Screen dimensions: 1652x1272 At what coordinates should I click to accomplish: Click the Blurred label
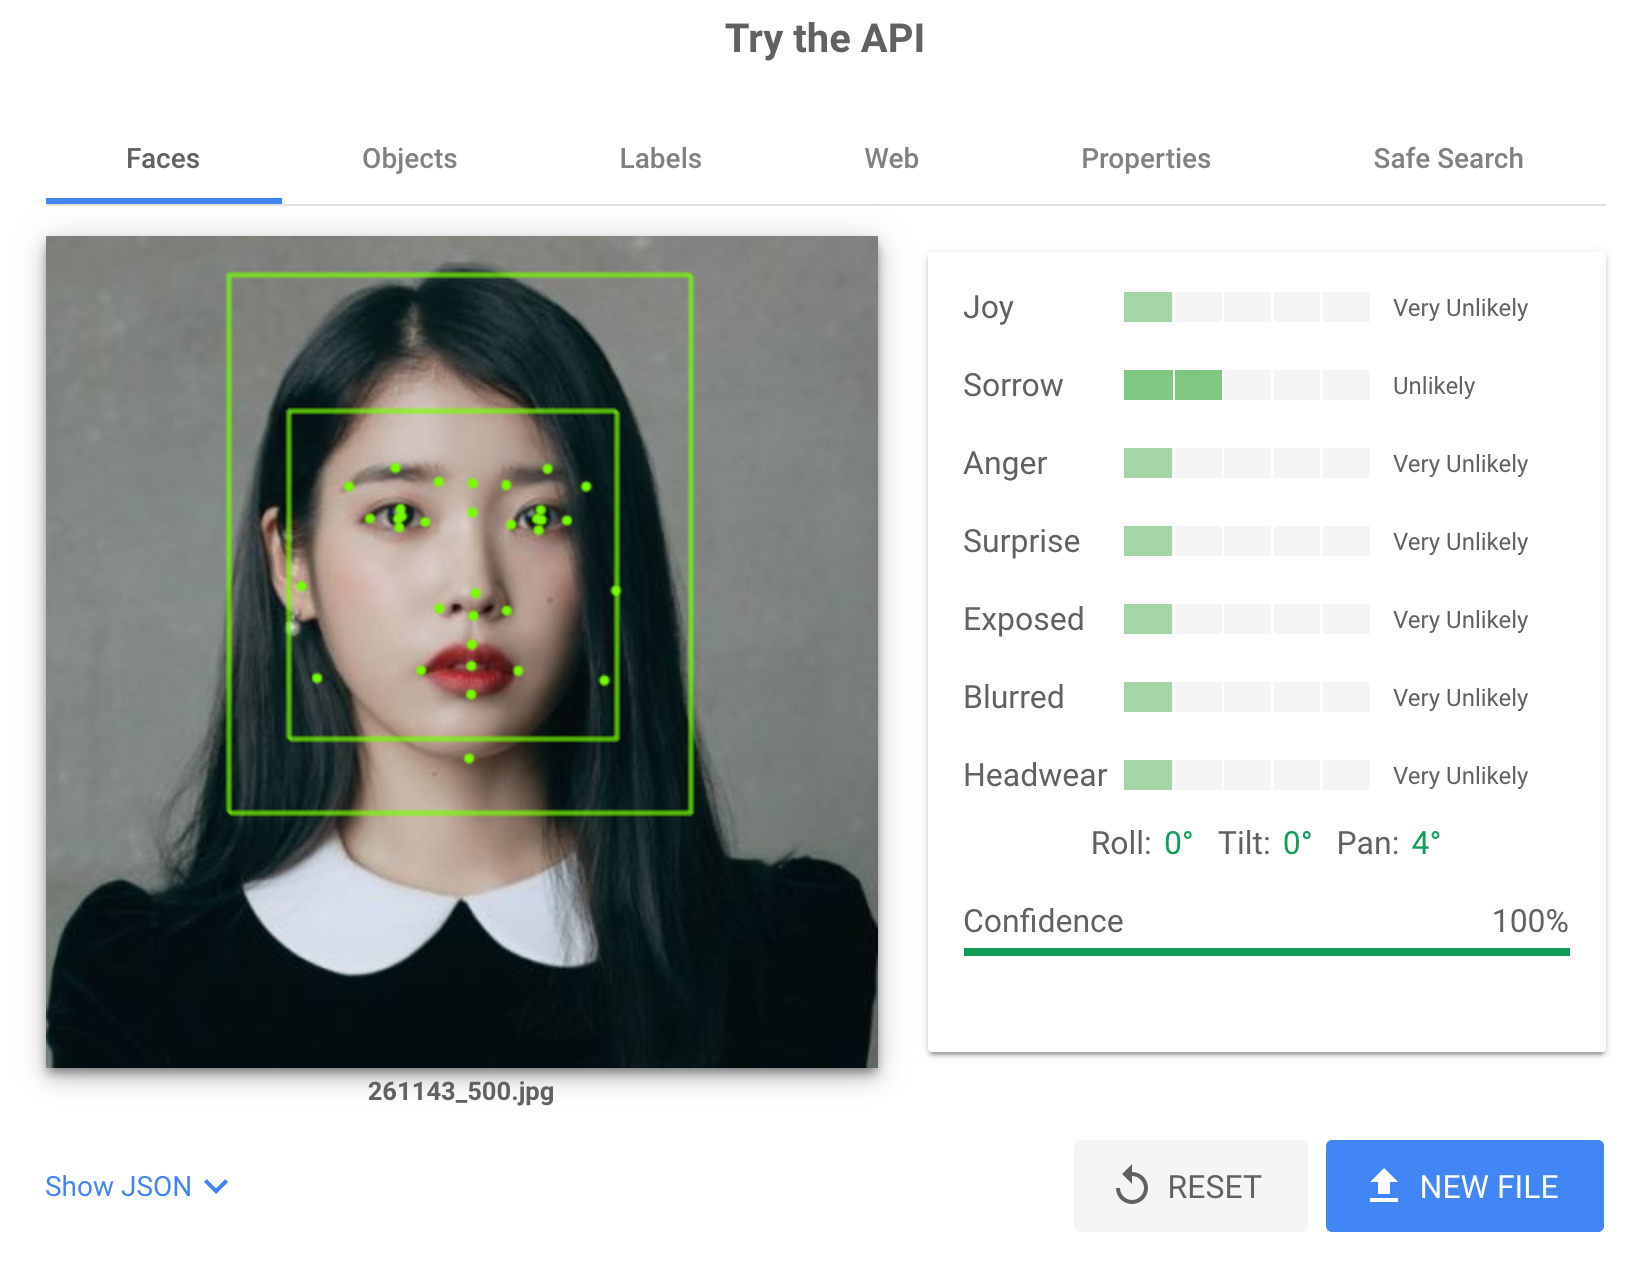tap(1013, 697)
